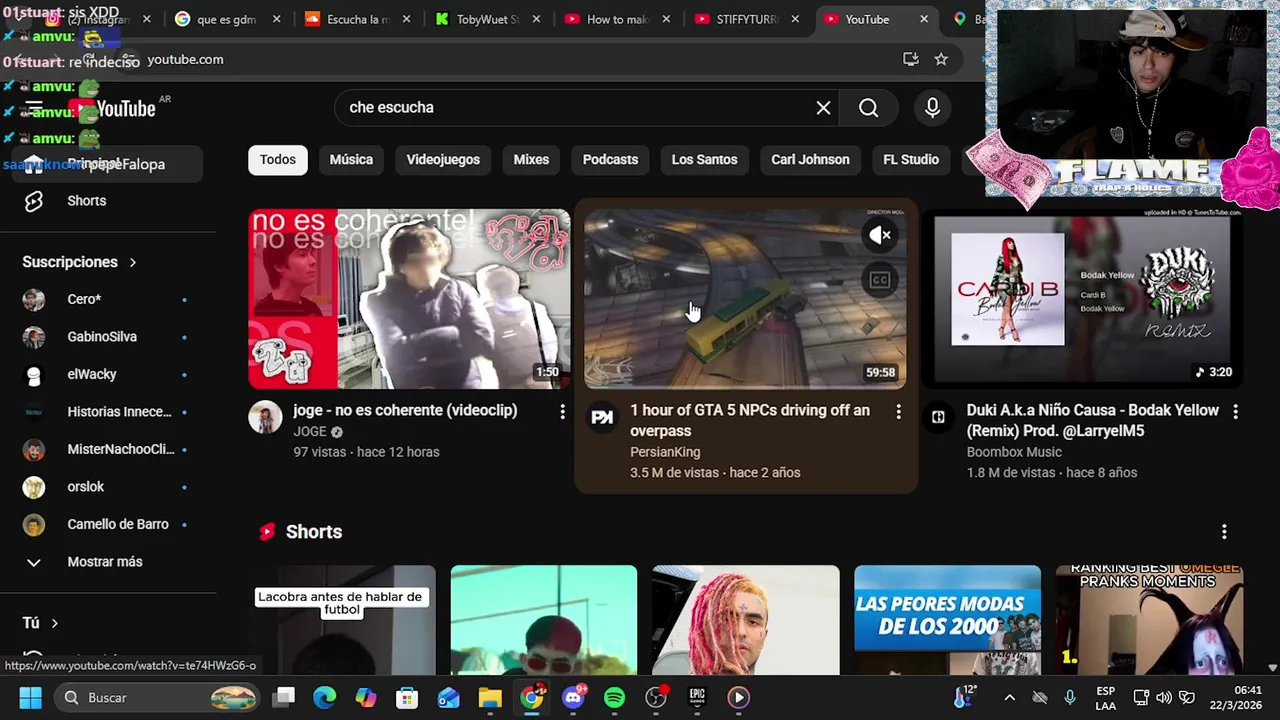
Task: Close the active YouTube tab
Action: [x=924, y=19]
